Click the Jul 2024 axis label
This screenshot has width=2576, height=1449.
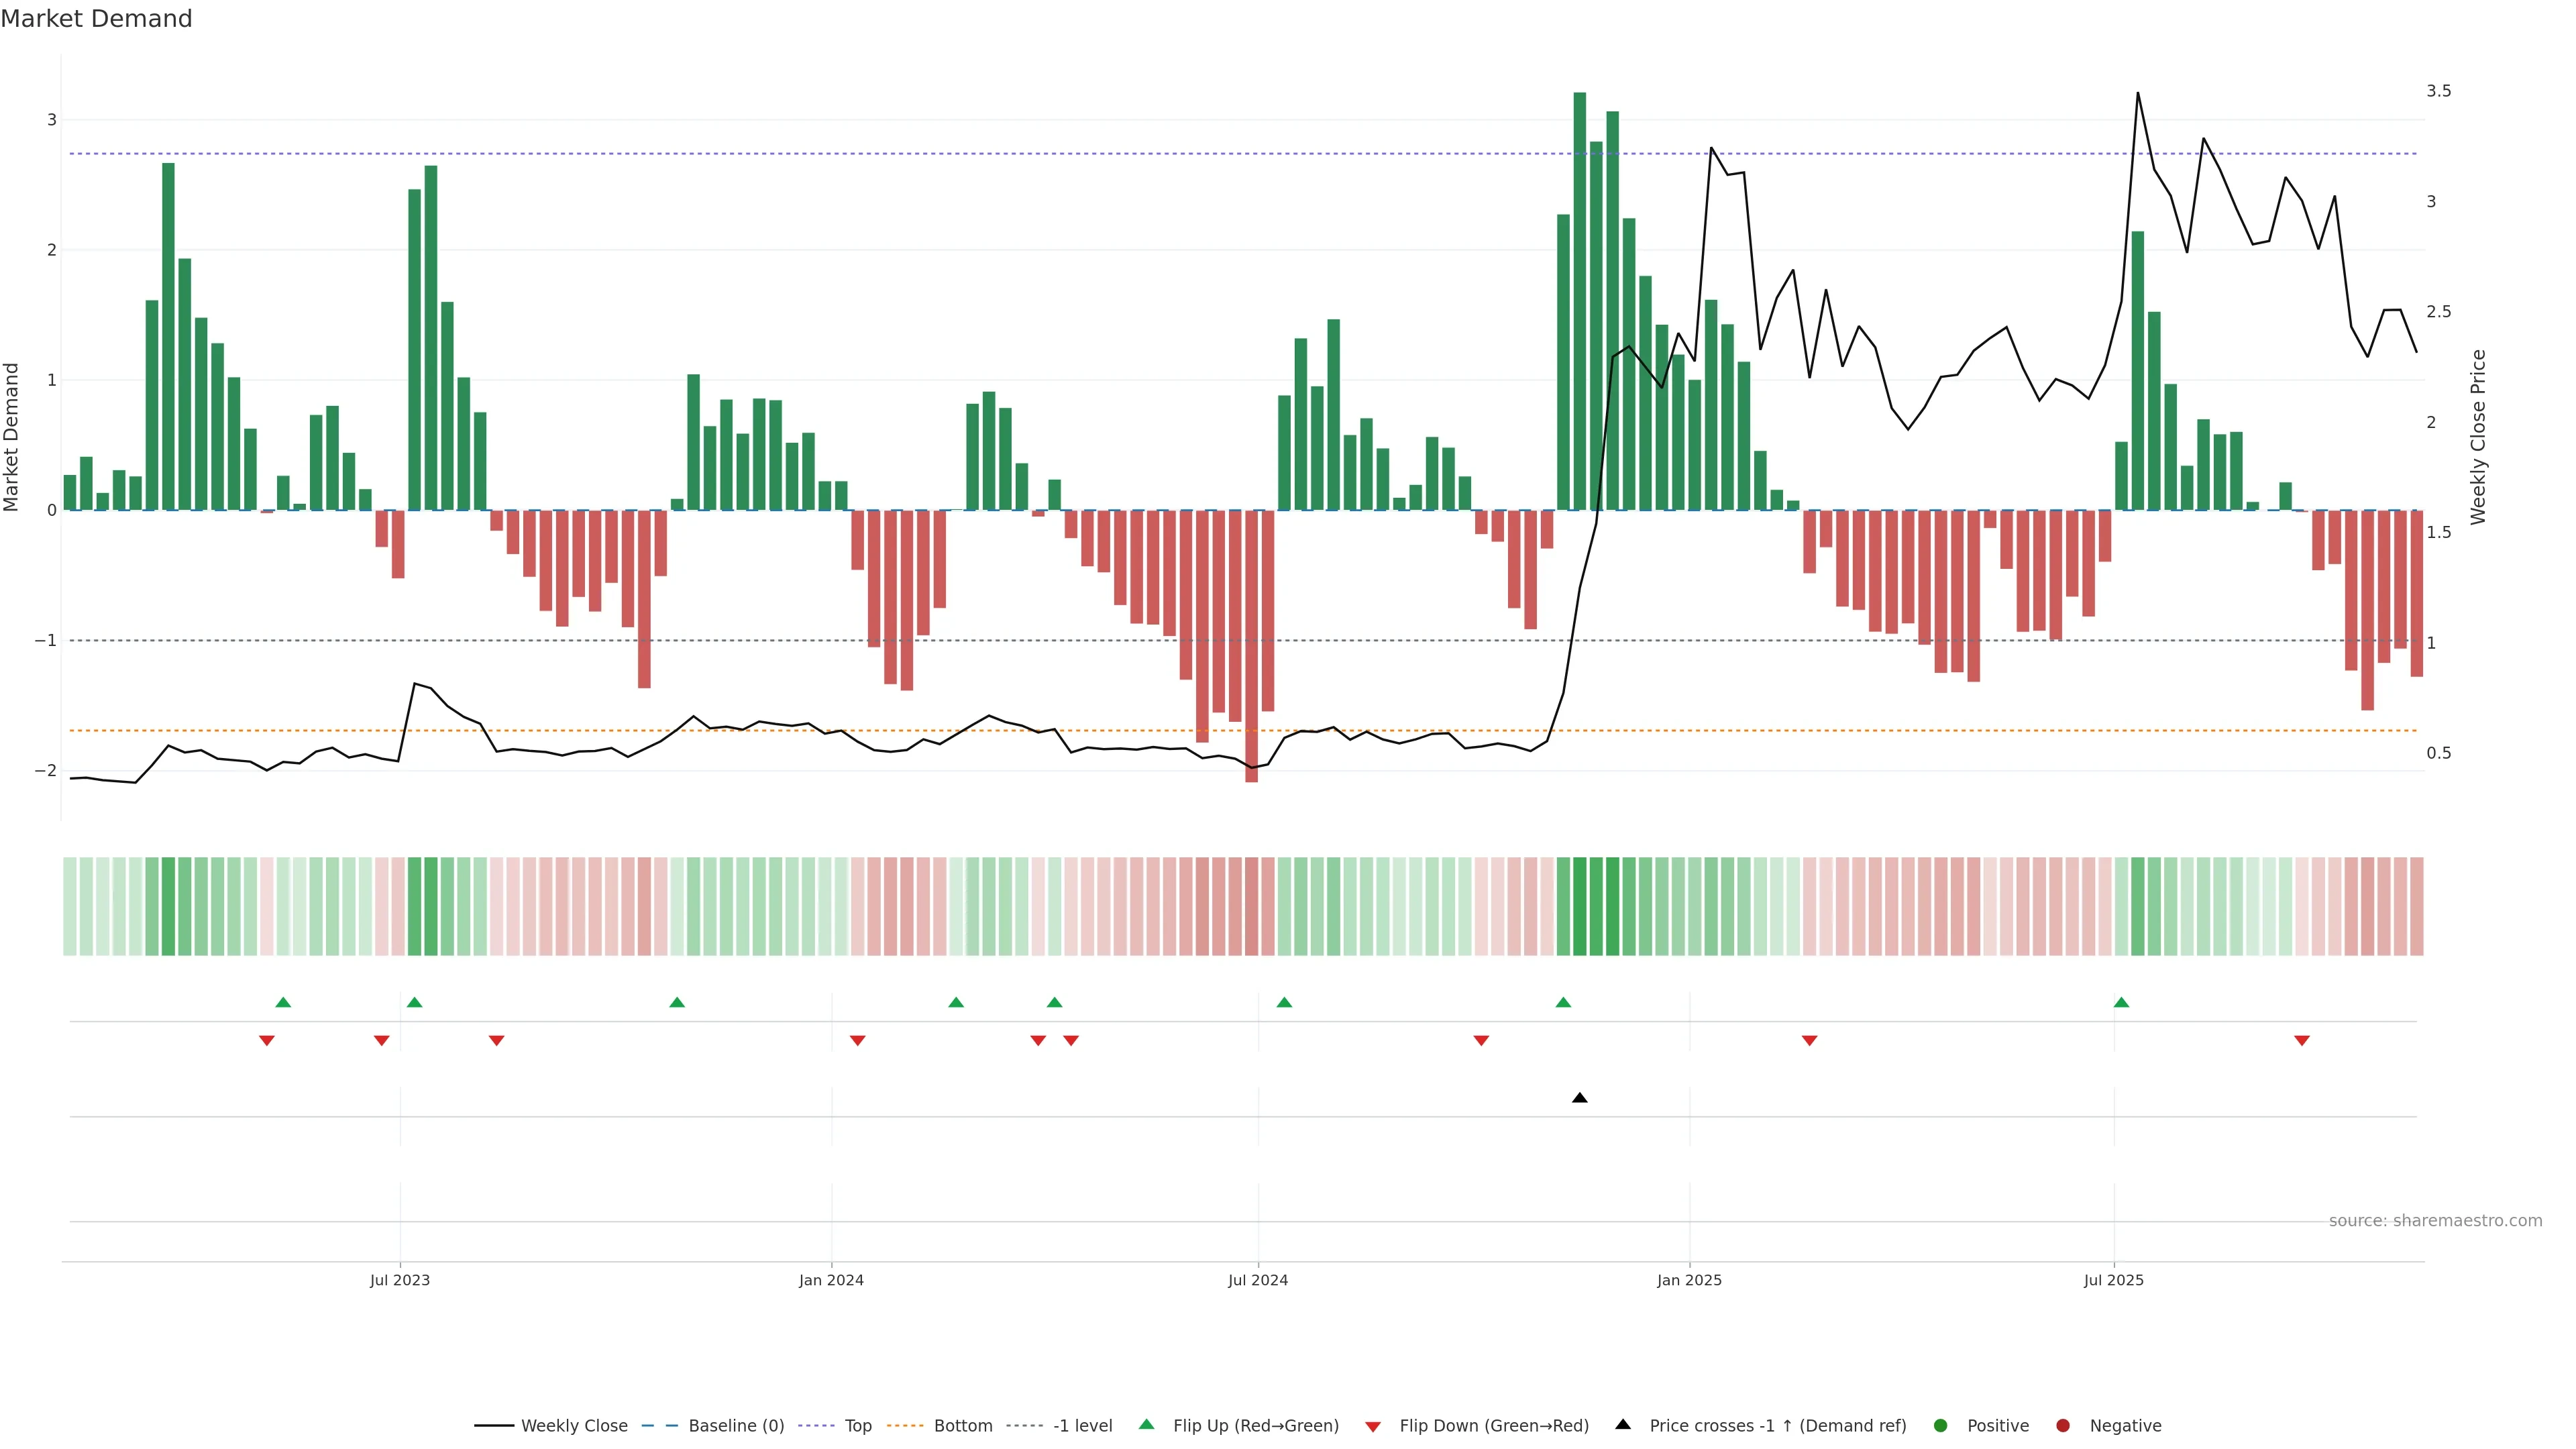point(1258,1281)
